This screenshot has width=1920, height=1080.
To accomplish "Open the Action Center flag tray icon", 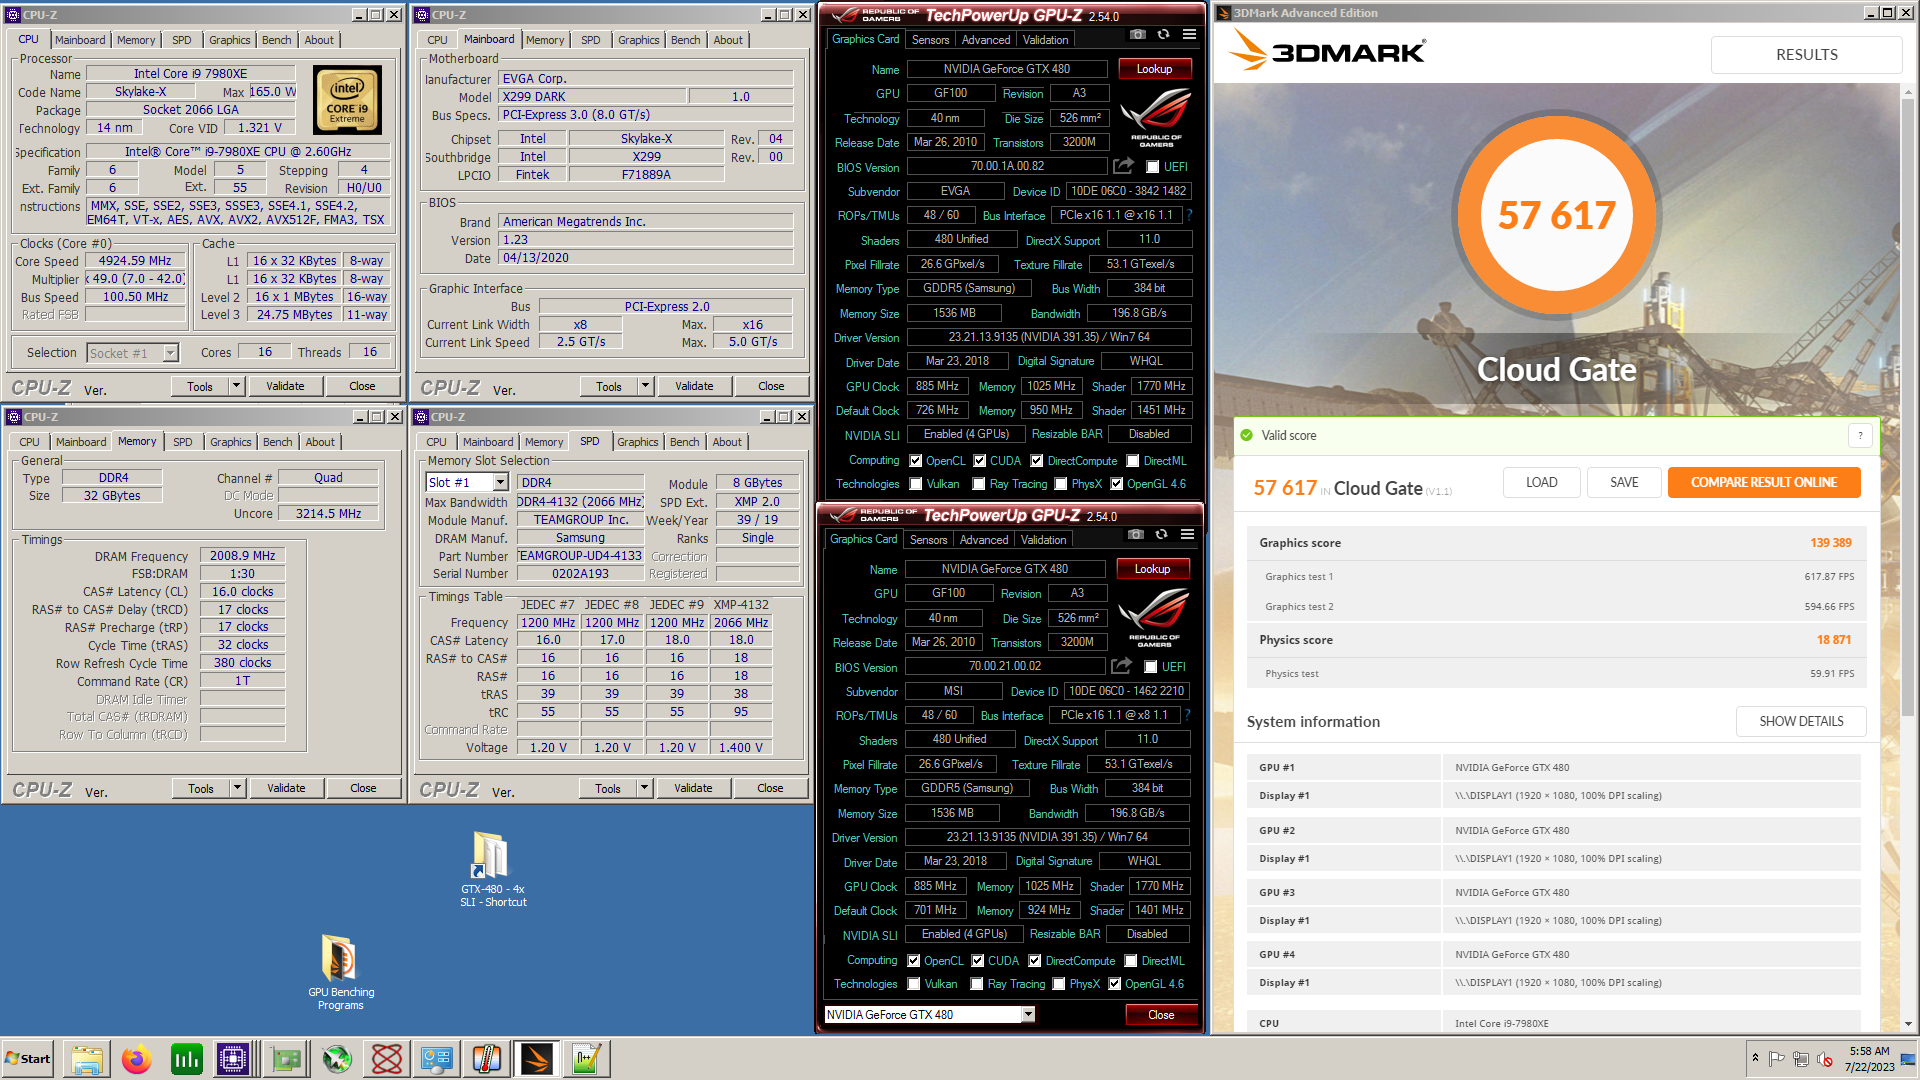I will (x=1777, y=1059).
